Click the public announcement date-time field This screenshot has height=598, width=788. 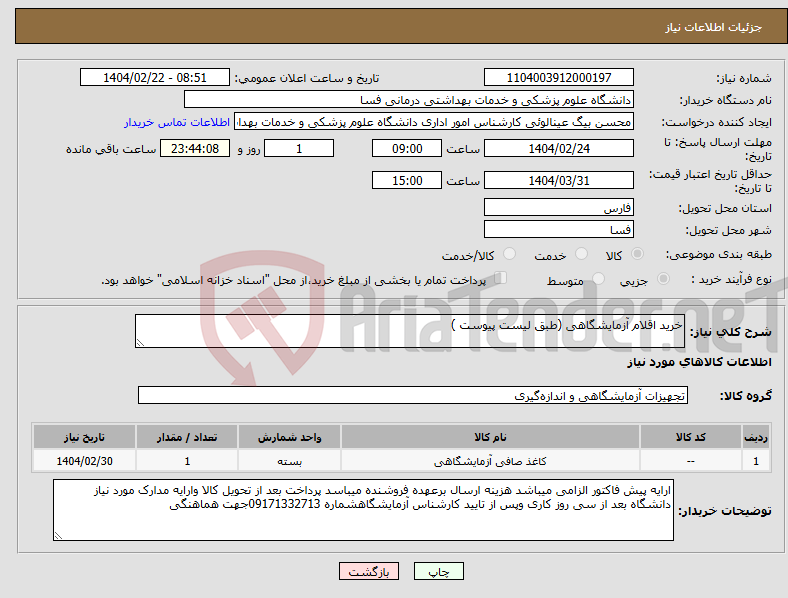[155, 77]
